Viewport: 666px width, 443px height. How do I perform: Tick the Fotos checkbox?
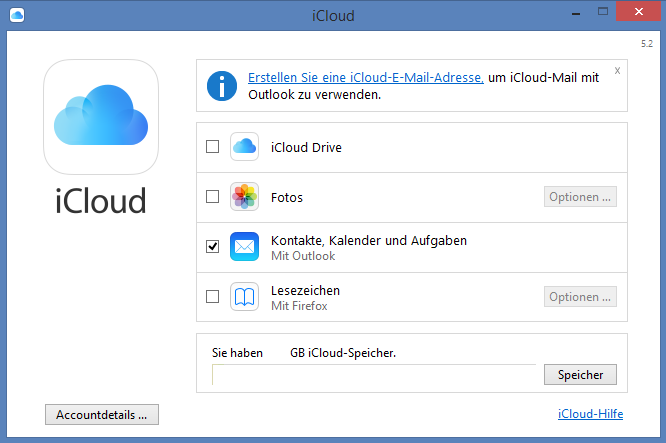click(x=212, y=197)
